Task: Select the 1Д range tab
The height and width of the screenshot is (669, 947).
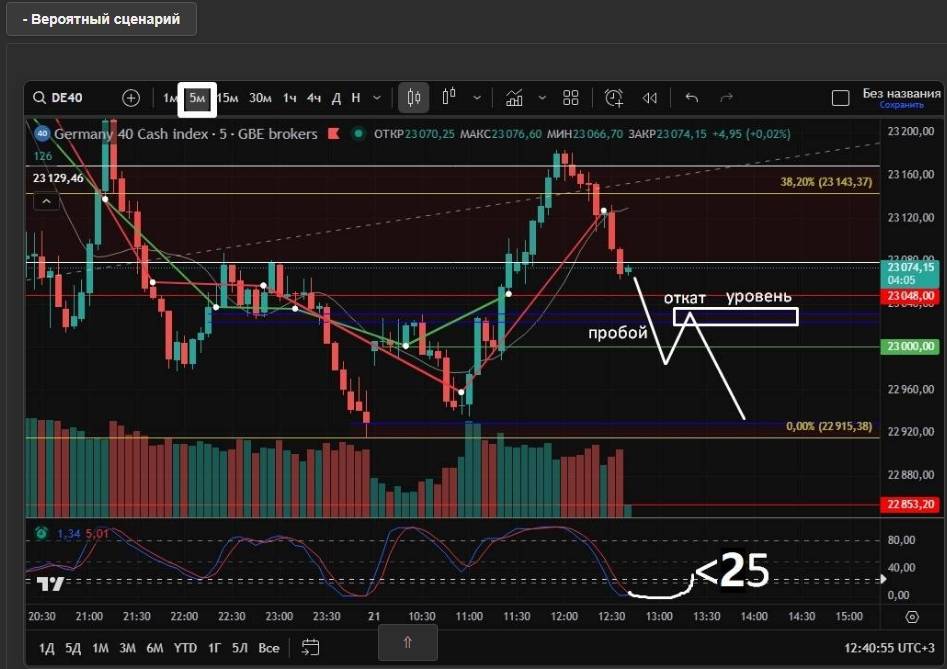Action: [x=47, y=648]
